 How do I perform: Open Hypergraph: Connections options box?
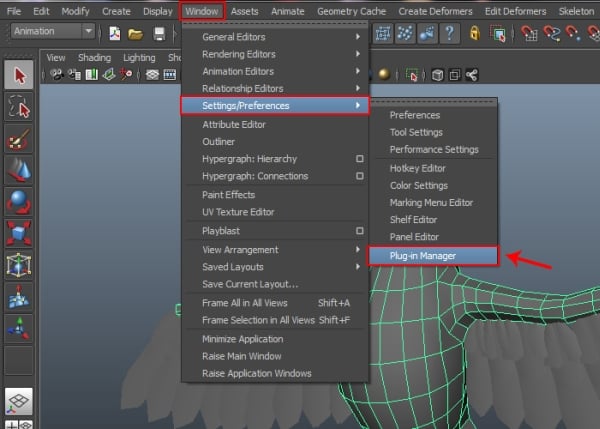click(359, 177)
